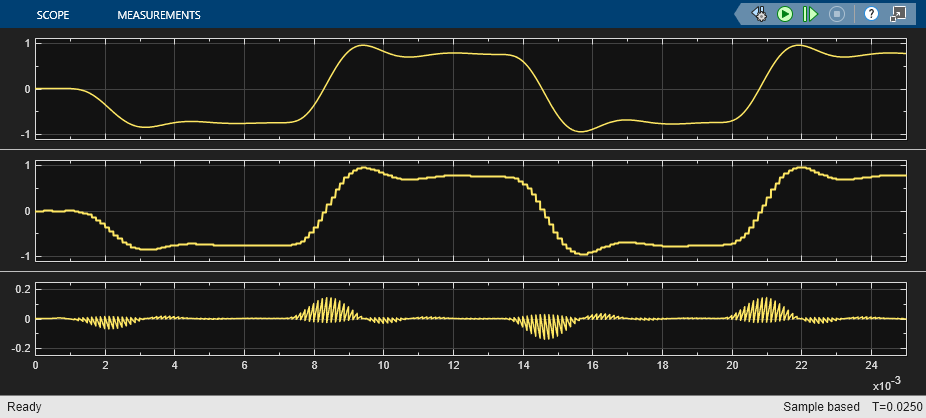This screenshot has width=926, height=418.
Task: Click the x10^-3 axis exponent label
Action: tap(886, 384)
